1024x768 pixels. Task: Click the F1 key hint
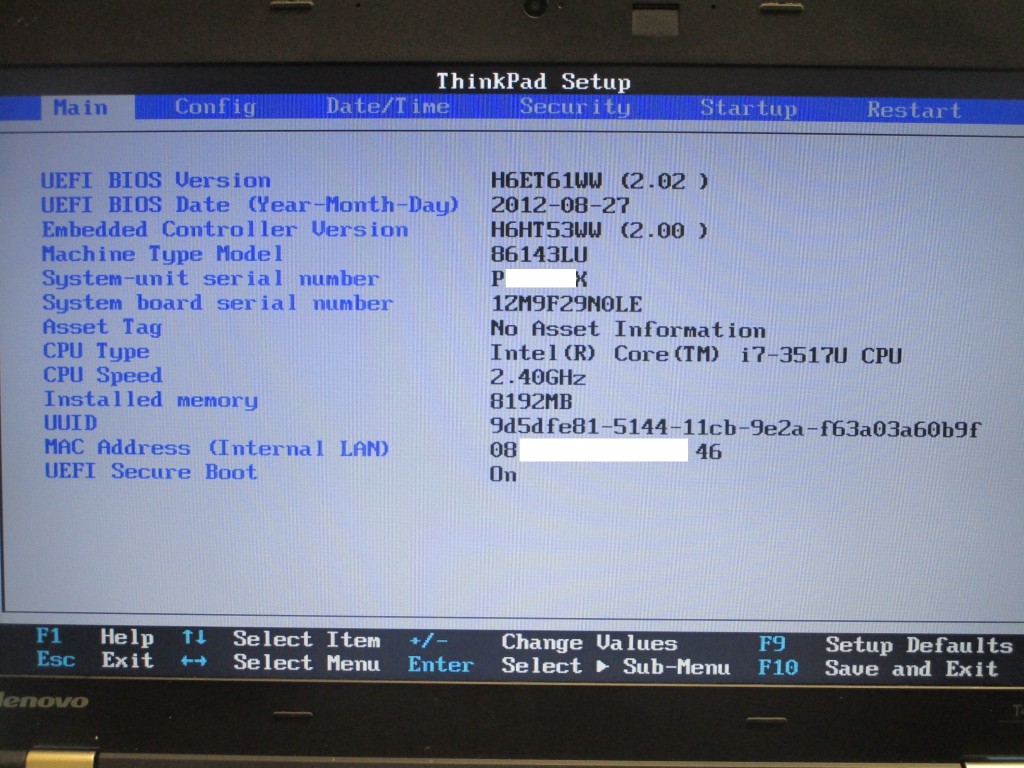(49, 636)
